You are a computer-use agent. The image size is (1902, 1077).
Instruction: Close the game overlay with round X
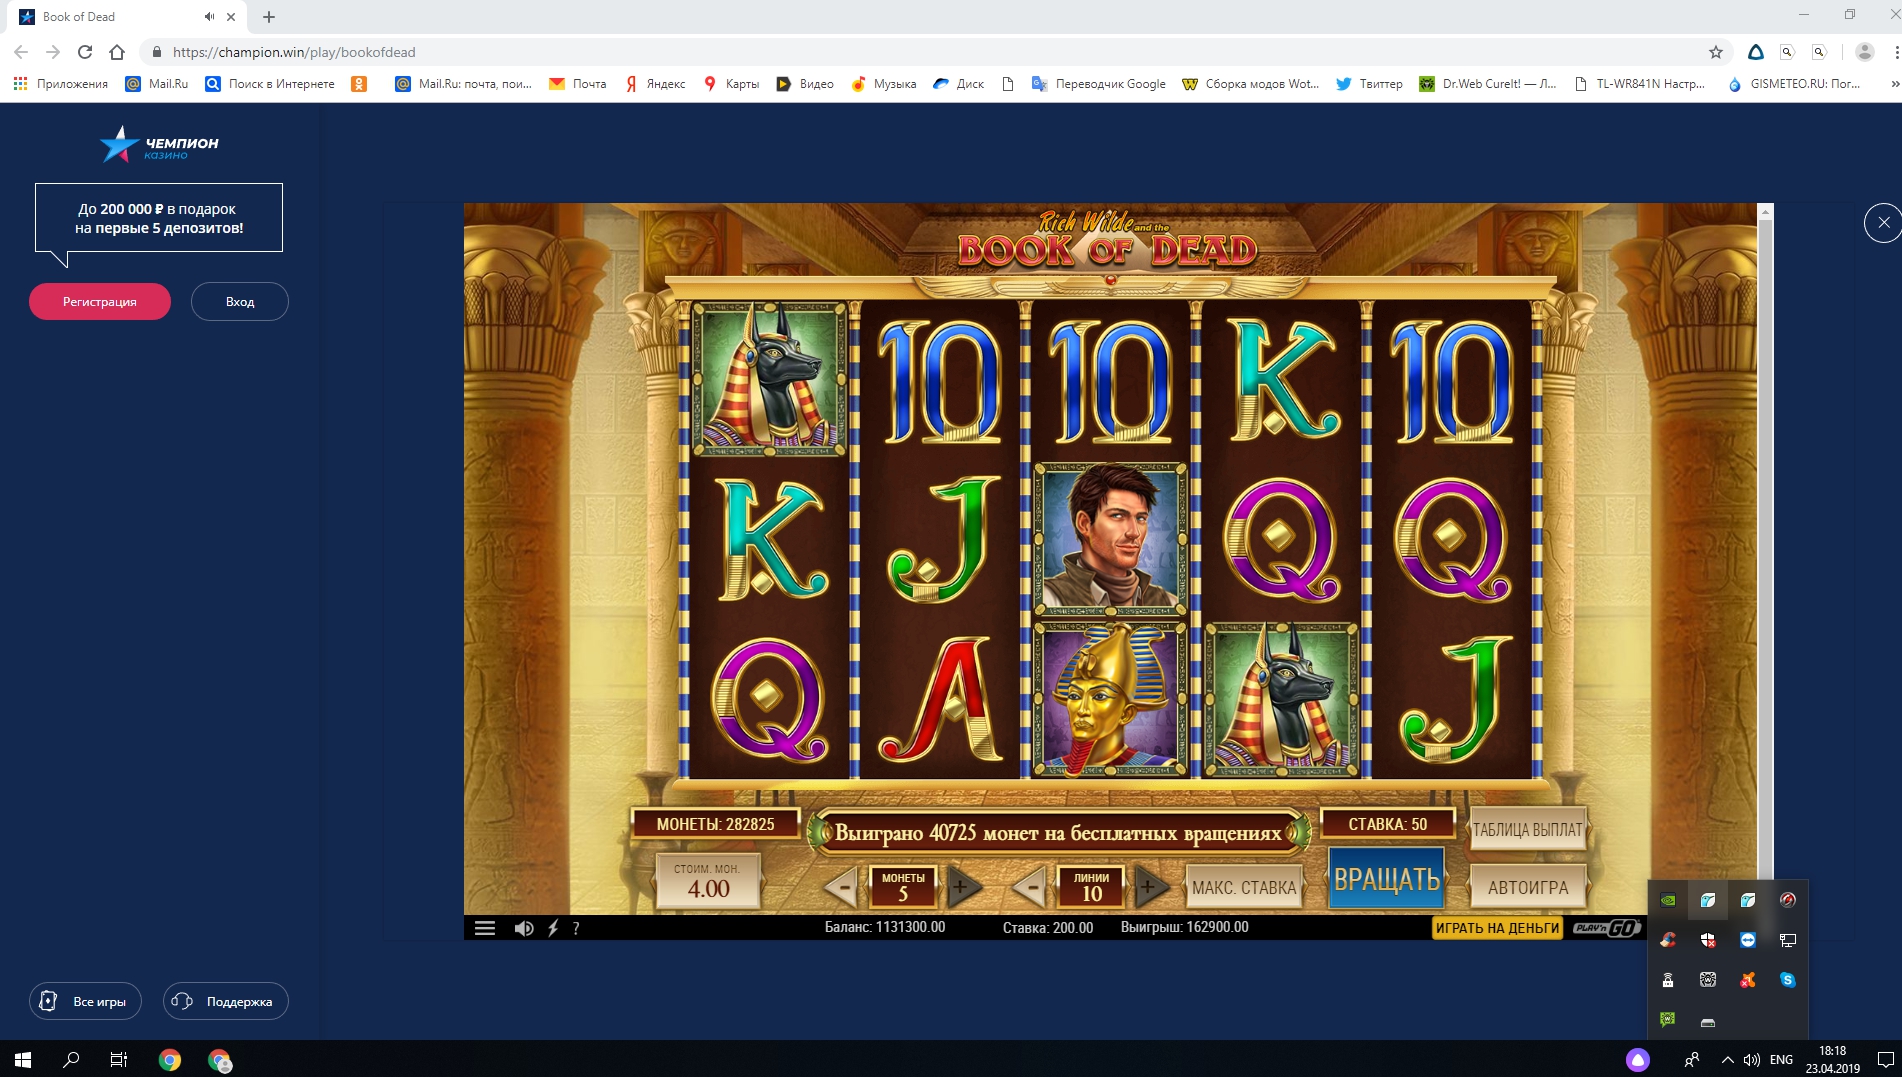(1883, 222)
